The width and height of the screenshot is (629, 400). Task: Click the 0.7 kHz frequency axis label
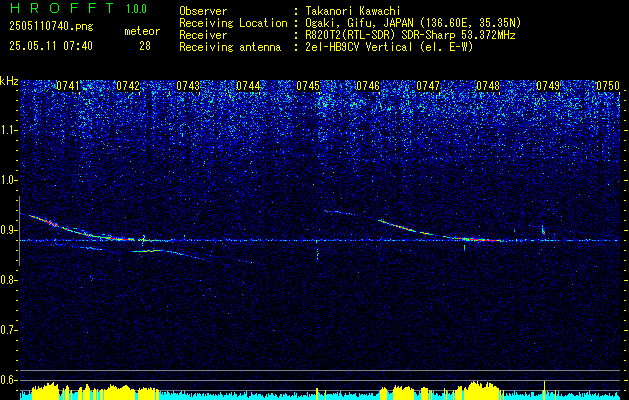[x=7, y=330]
